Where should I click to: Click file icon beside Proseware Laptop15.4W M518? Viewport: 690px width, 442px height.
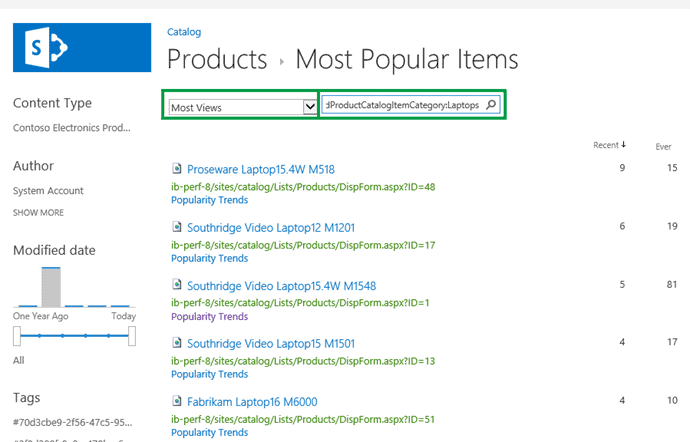[177, 169]
